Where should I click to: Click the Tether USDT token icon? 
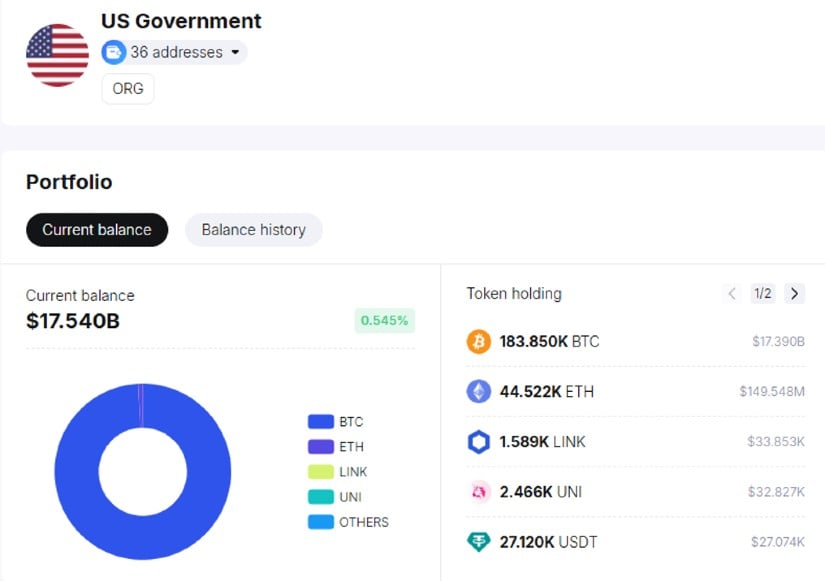(479, 542)
